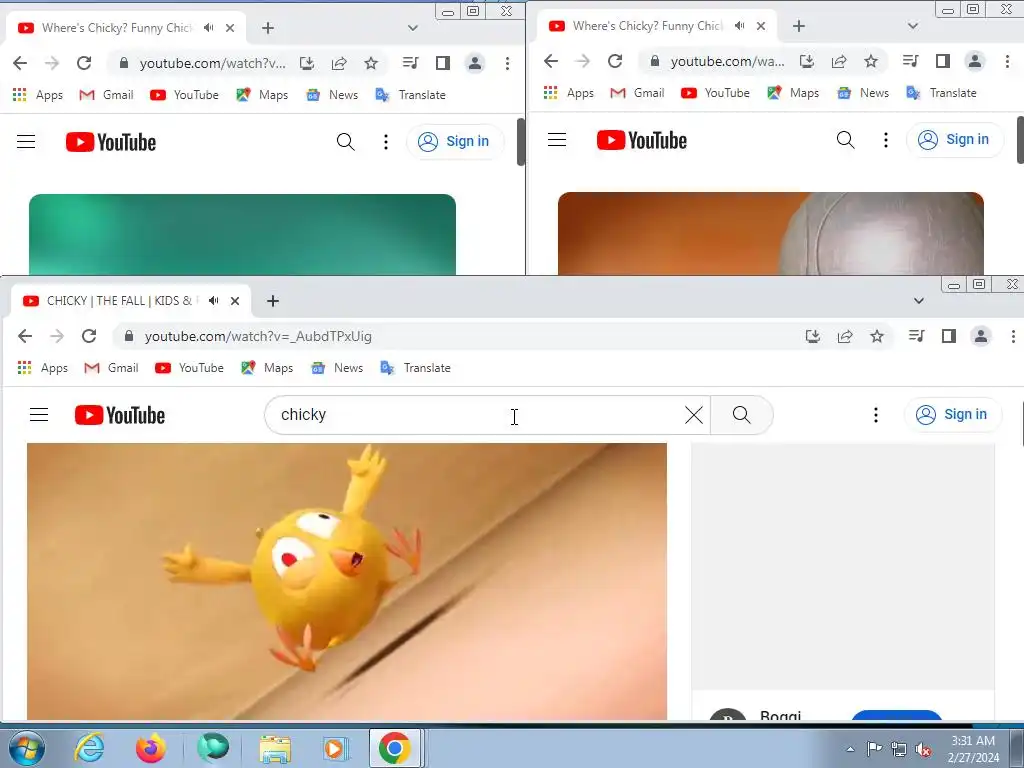Image resolution: width=1024 pixels, height=768 pixels.
Task: Show hidden system tray icons
Action: (850, 749)
